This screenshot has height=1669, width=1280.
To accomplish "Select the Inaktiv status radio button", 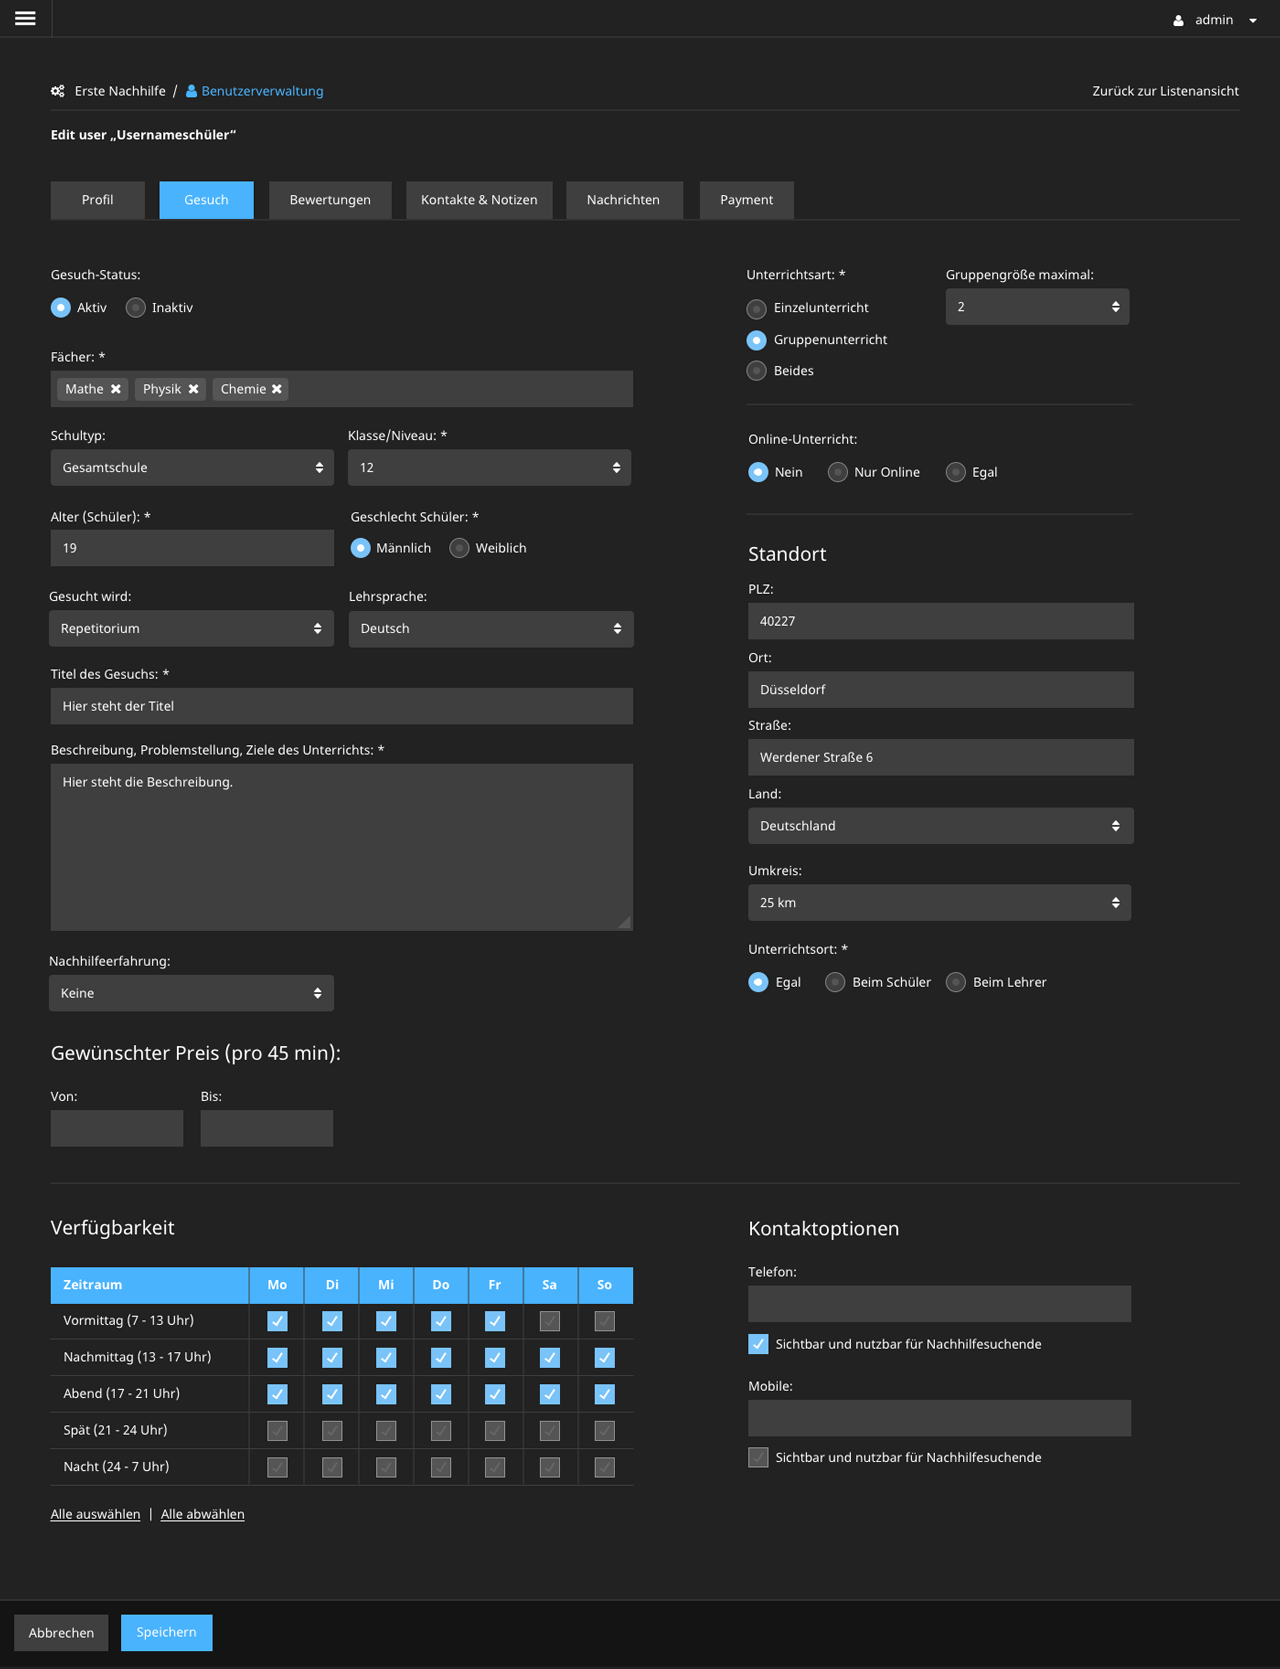I will click(x=136, y=308).
